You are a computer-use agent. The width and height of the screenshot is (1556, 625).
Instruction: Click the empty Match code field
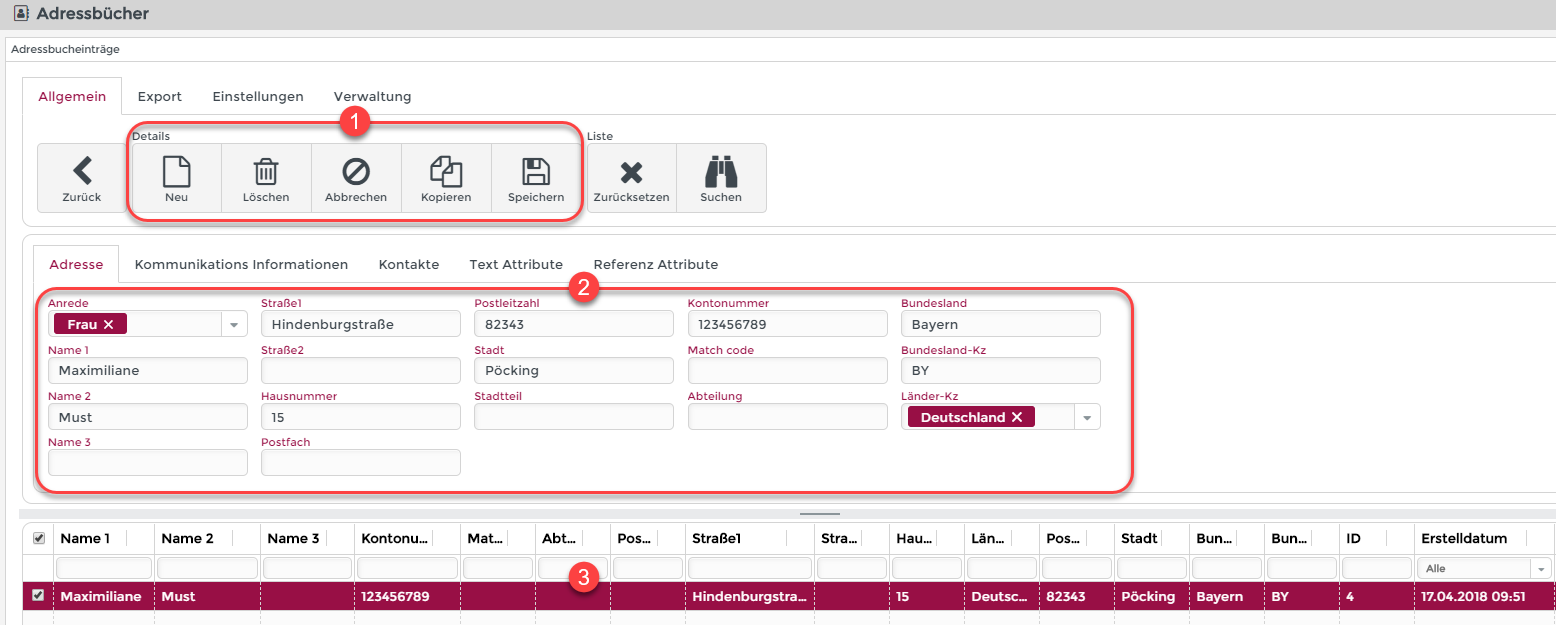click(x=788, y=370)
